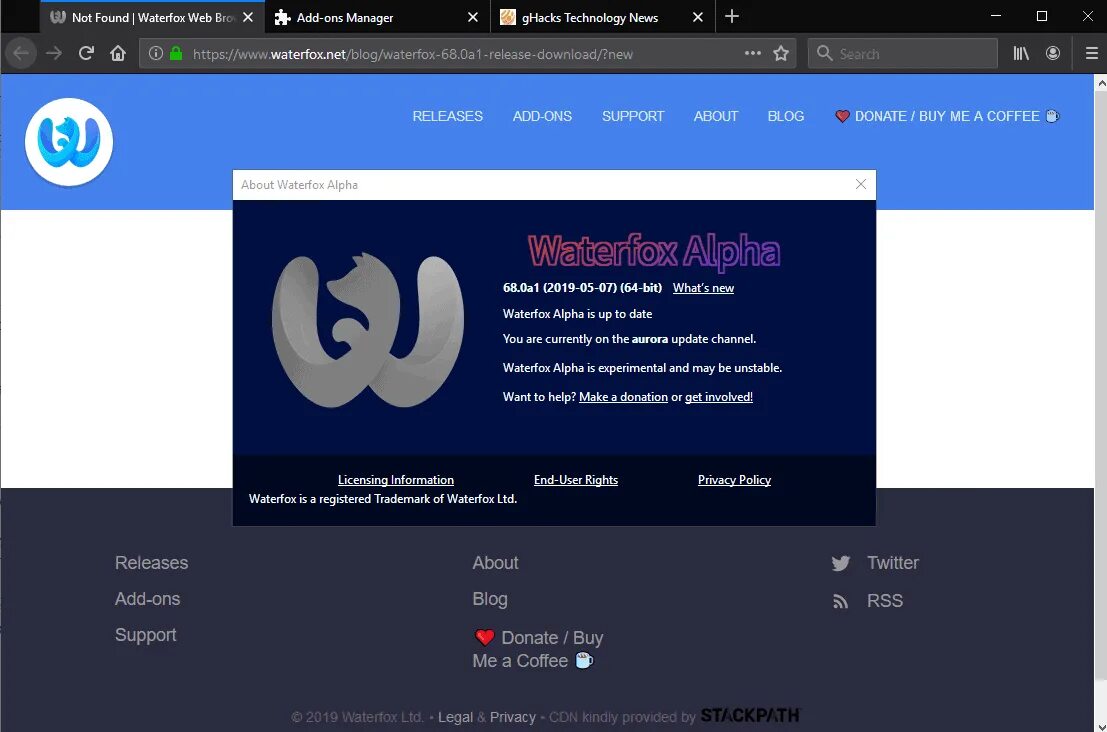Close the Add-ons Manager tab
The width and height of the screenshot is (1107, 732).
(473, 17)
